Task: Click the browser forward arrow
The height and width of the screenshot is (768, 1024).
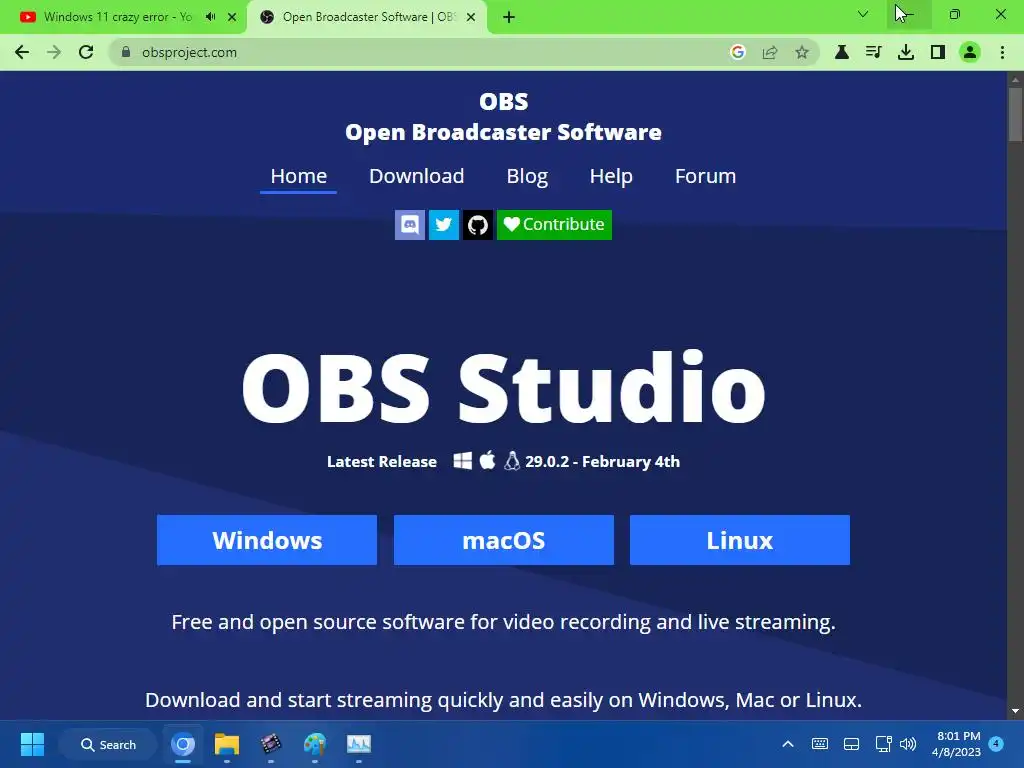Action: [54, 52]
